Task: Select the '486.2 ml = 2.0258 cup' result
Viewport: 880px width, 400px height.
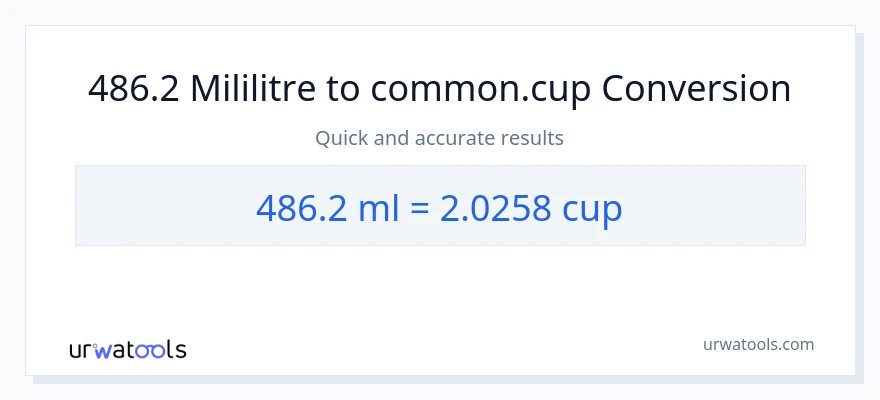Action: [x=440, y=206]
